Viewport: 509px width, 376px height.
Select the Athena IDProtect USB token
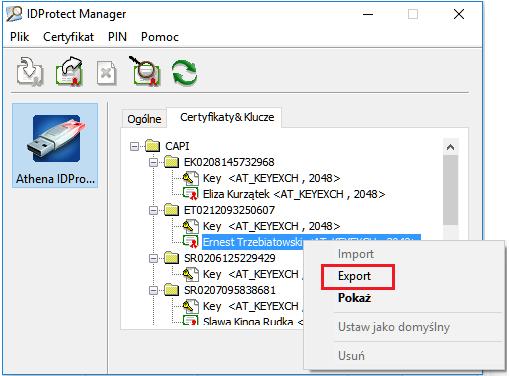55,146
